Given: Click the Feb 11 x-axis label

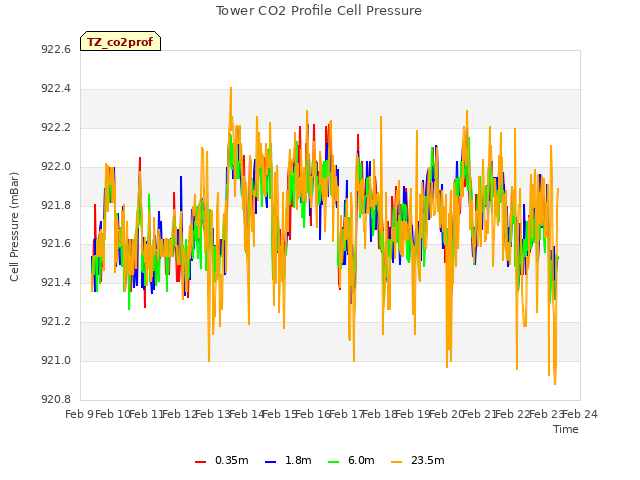Looking at the screenshot, I should [x=146, y=414].
